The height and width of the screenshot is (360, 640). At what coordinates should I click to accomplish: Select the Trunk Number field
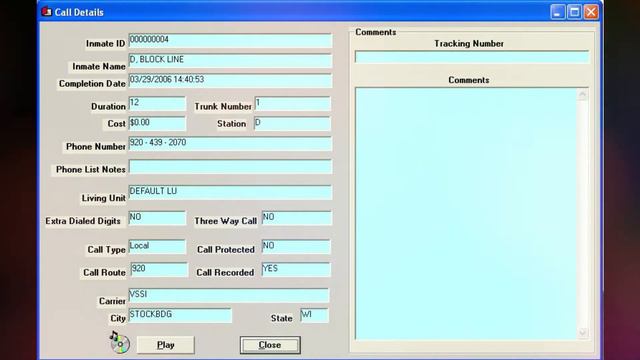tap(292, 103)
